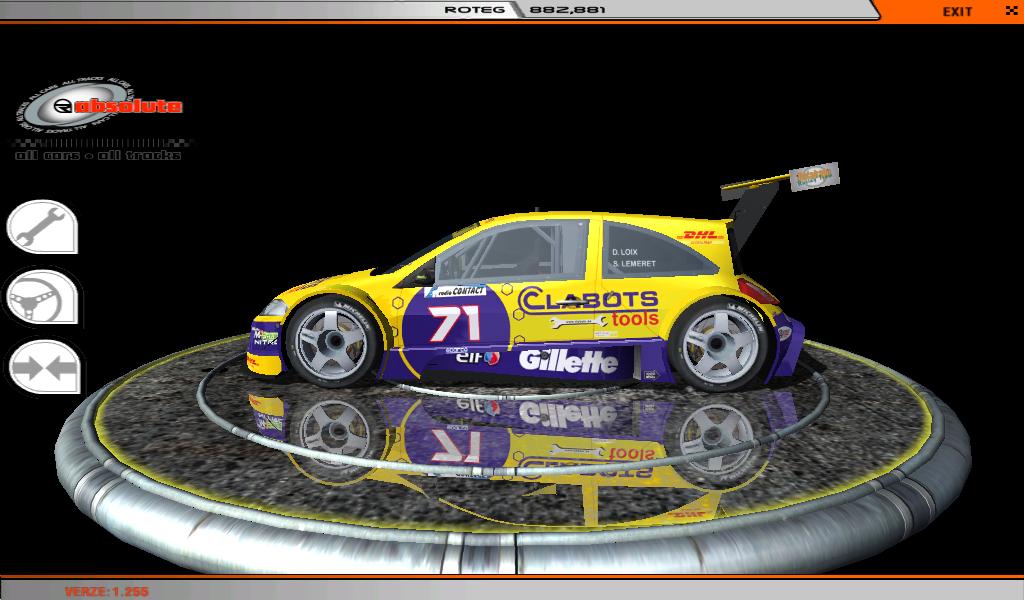Close with the X icon beside EXIT
Viewport: 1024px width, 600px height.
coord(1011,10)
